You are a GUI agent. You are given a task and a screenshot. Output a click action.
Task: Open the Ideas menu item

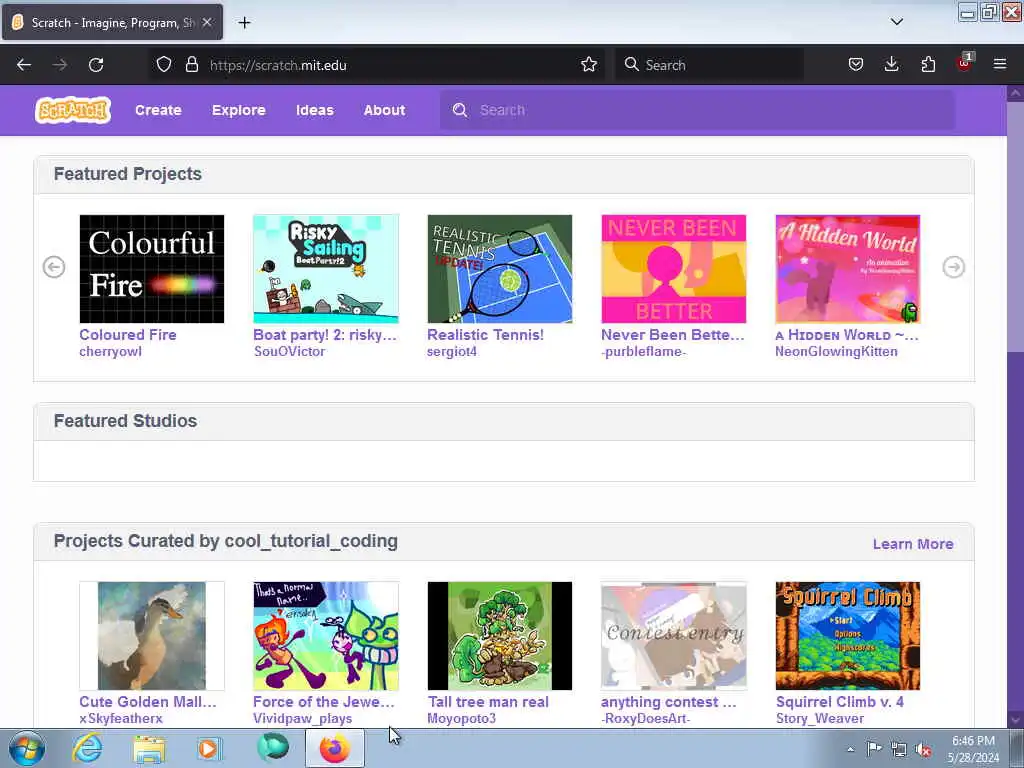point(315,110)
